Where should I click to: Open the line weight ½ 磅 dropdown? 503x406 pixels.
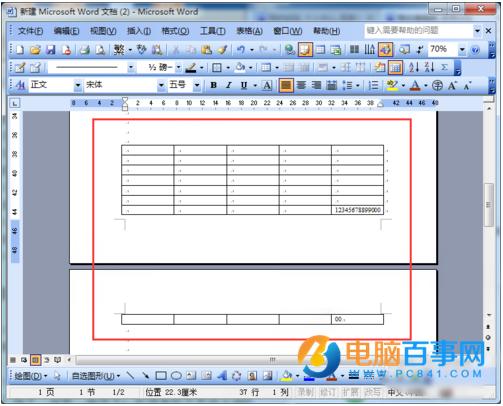(x=179, y=68)
